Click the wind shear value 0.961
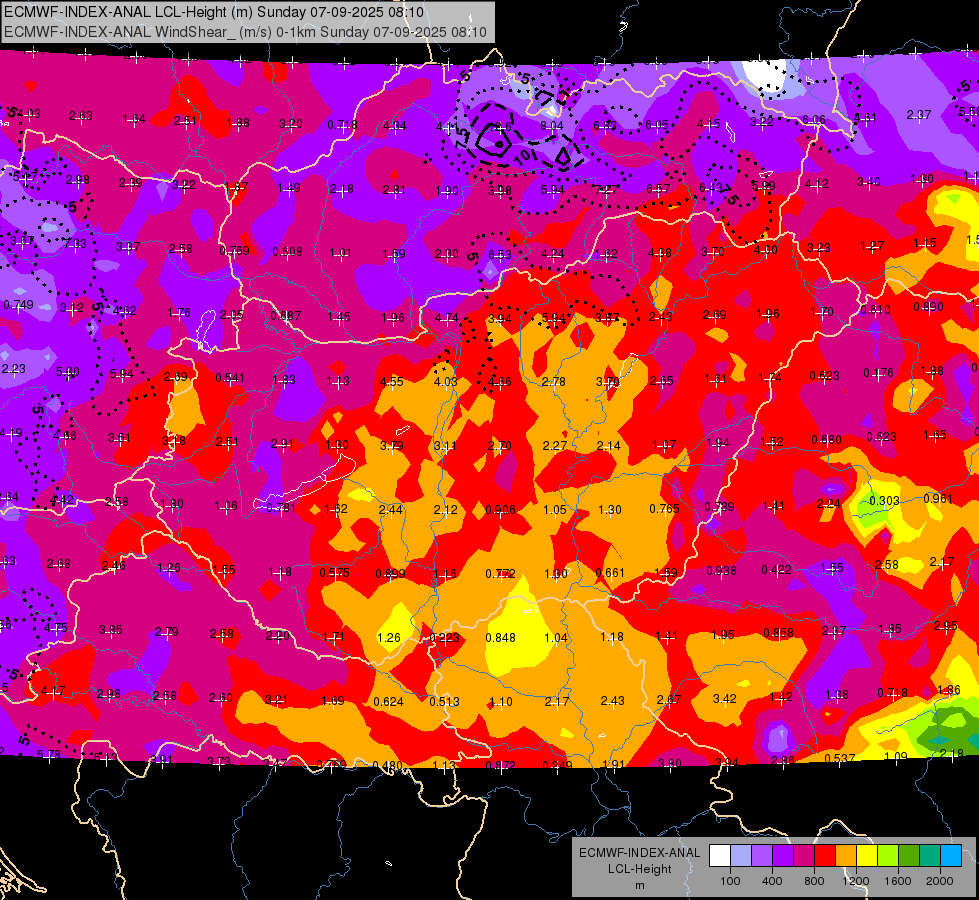This screenshot has width=979, height=900. tap(938, 498)
